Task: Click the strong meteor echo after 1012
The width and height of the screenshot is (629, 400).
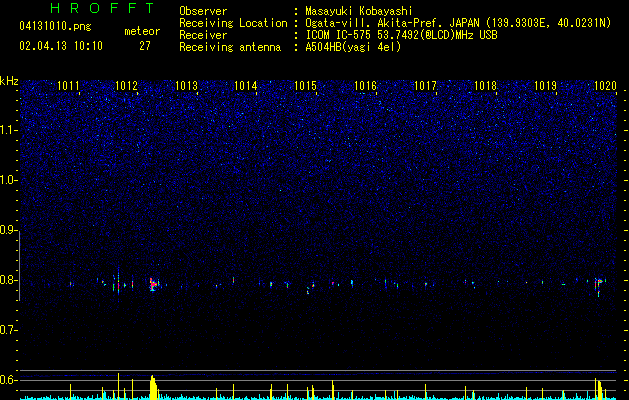Action: pyautogui.click(x=153, y=284)
